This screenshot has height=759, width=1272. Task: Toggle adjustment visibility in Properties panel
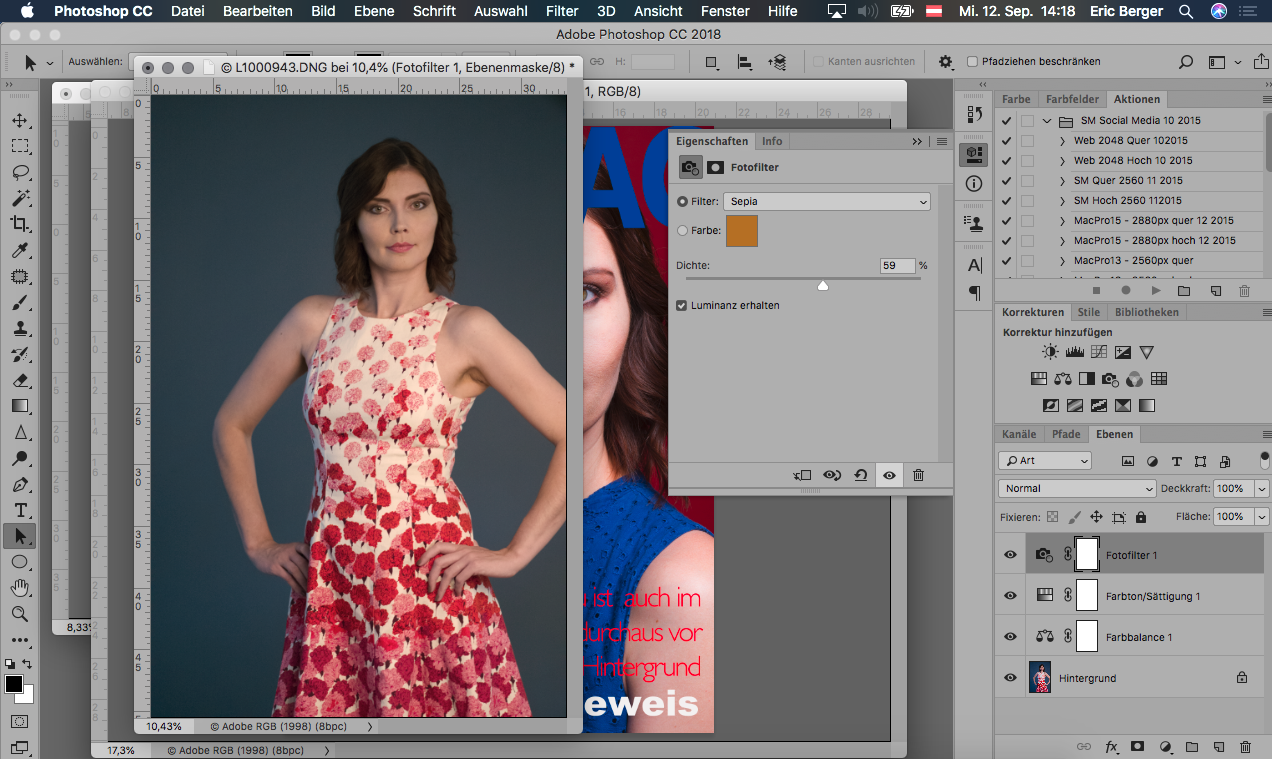tap(889, 476)
